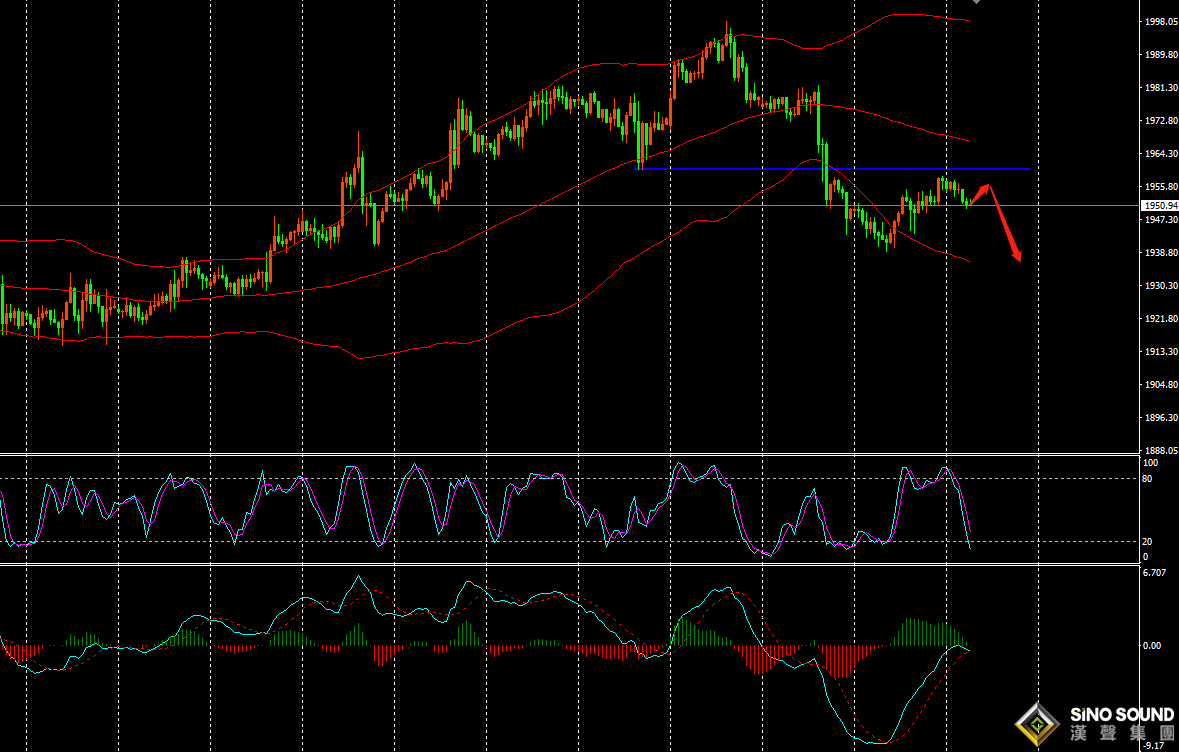Click the MACD -9.17 scale label
The image size is (1179, 752).
click(1154, 745)
